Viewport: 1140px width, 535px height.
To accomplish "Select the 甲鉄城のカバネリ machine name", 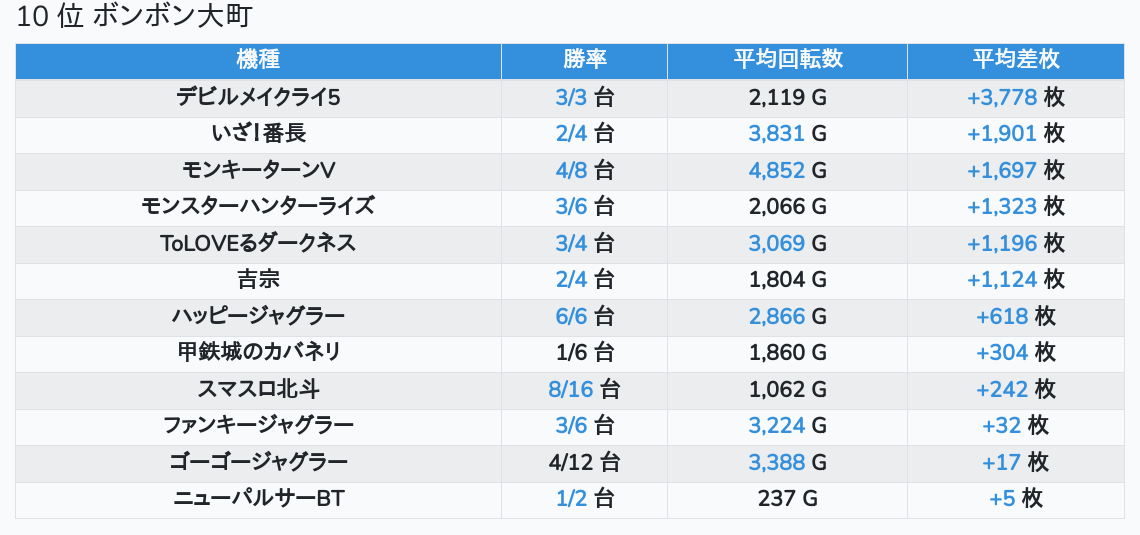I will [x=258, y=353].
